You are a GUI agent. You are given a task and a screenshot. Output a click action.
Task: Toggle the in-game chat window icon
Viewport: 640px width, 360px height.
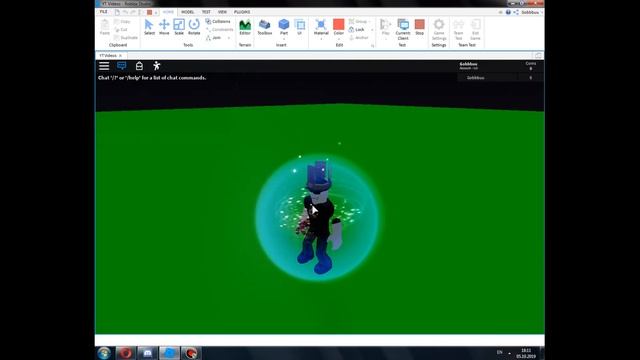[122, 66]
